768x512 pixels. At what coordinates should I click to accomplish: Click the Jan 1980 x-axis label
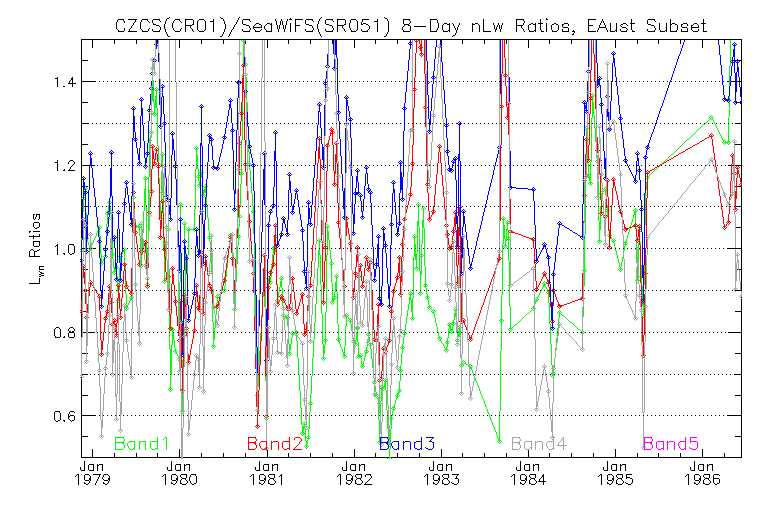[x=179, y=473]
